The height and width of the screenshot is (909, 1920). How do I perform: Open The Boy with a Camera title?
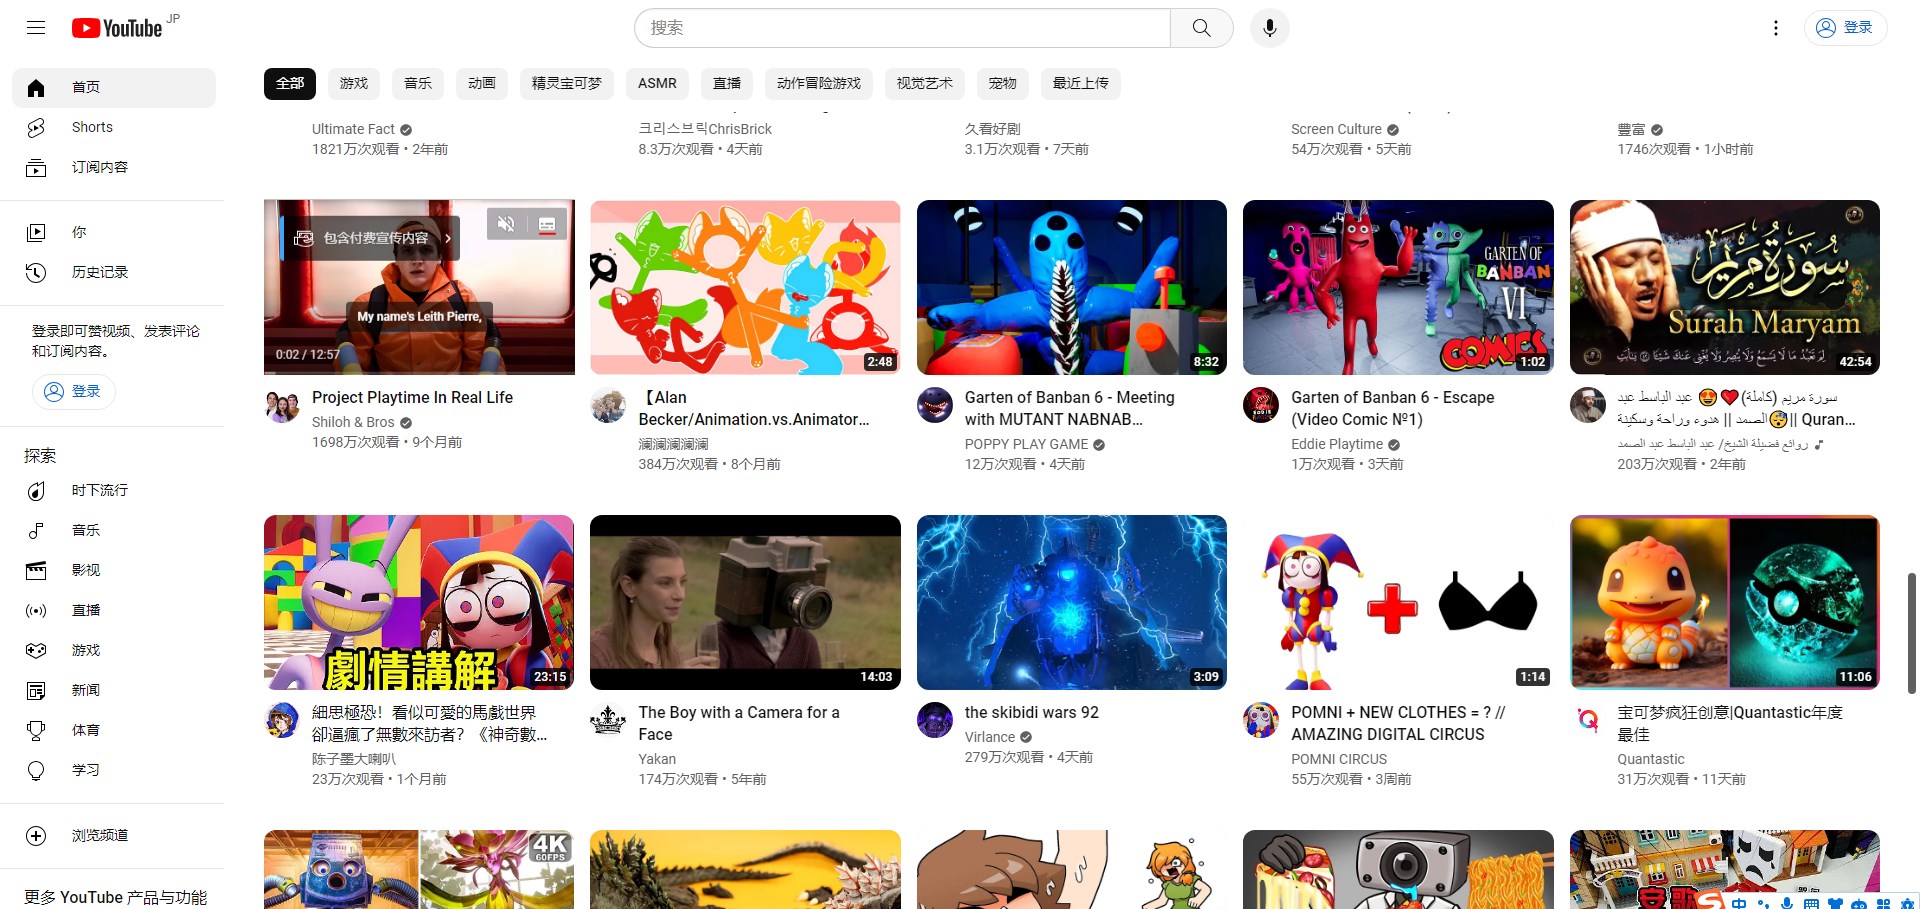(739, 723)
